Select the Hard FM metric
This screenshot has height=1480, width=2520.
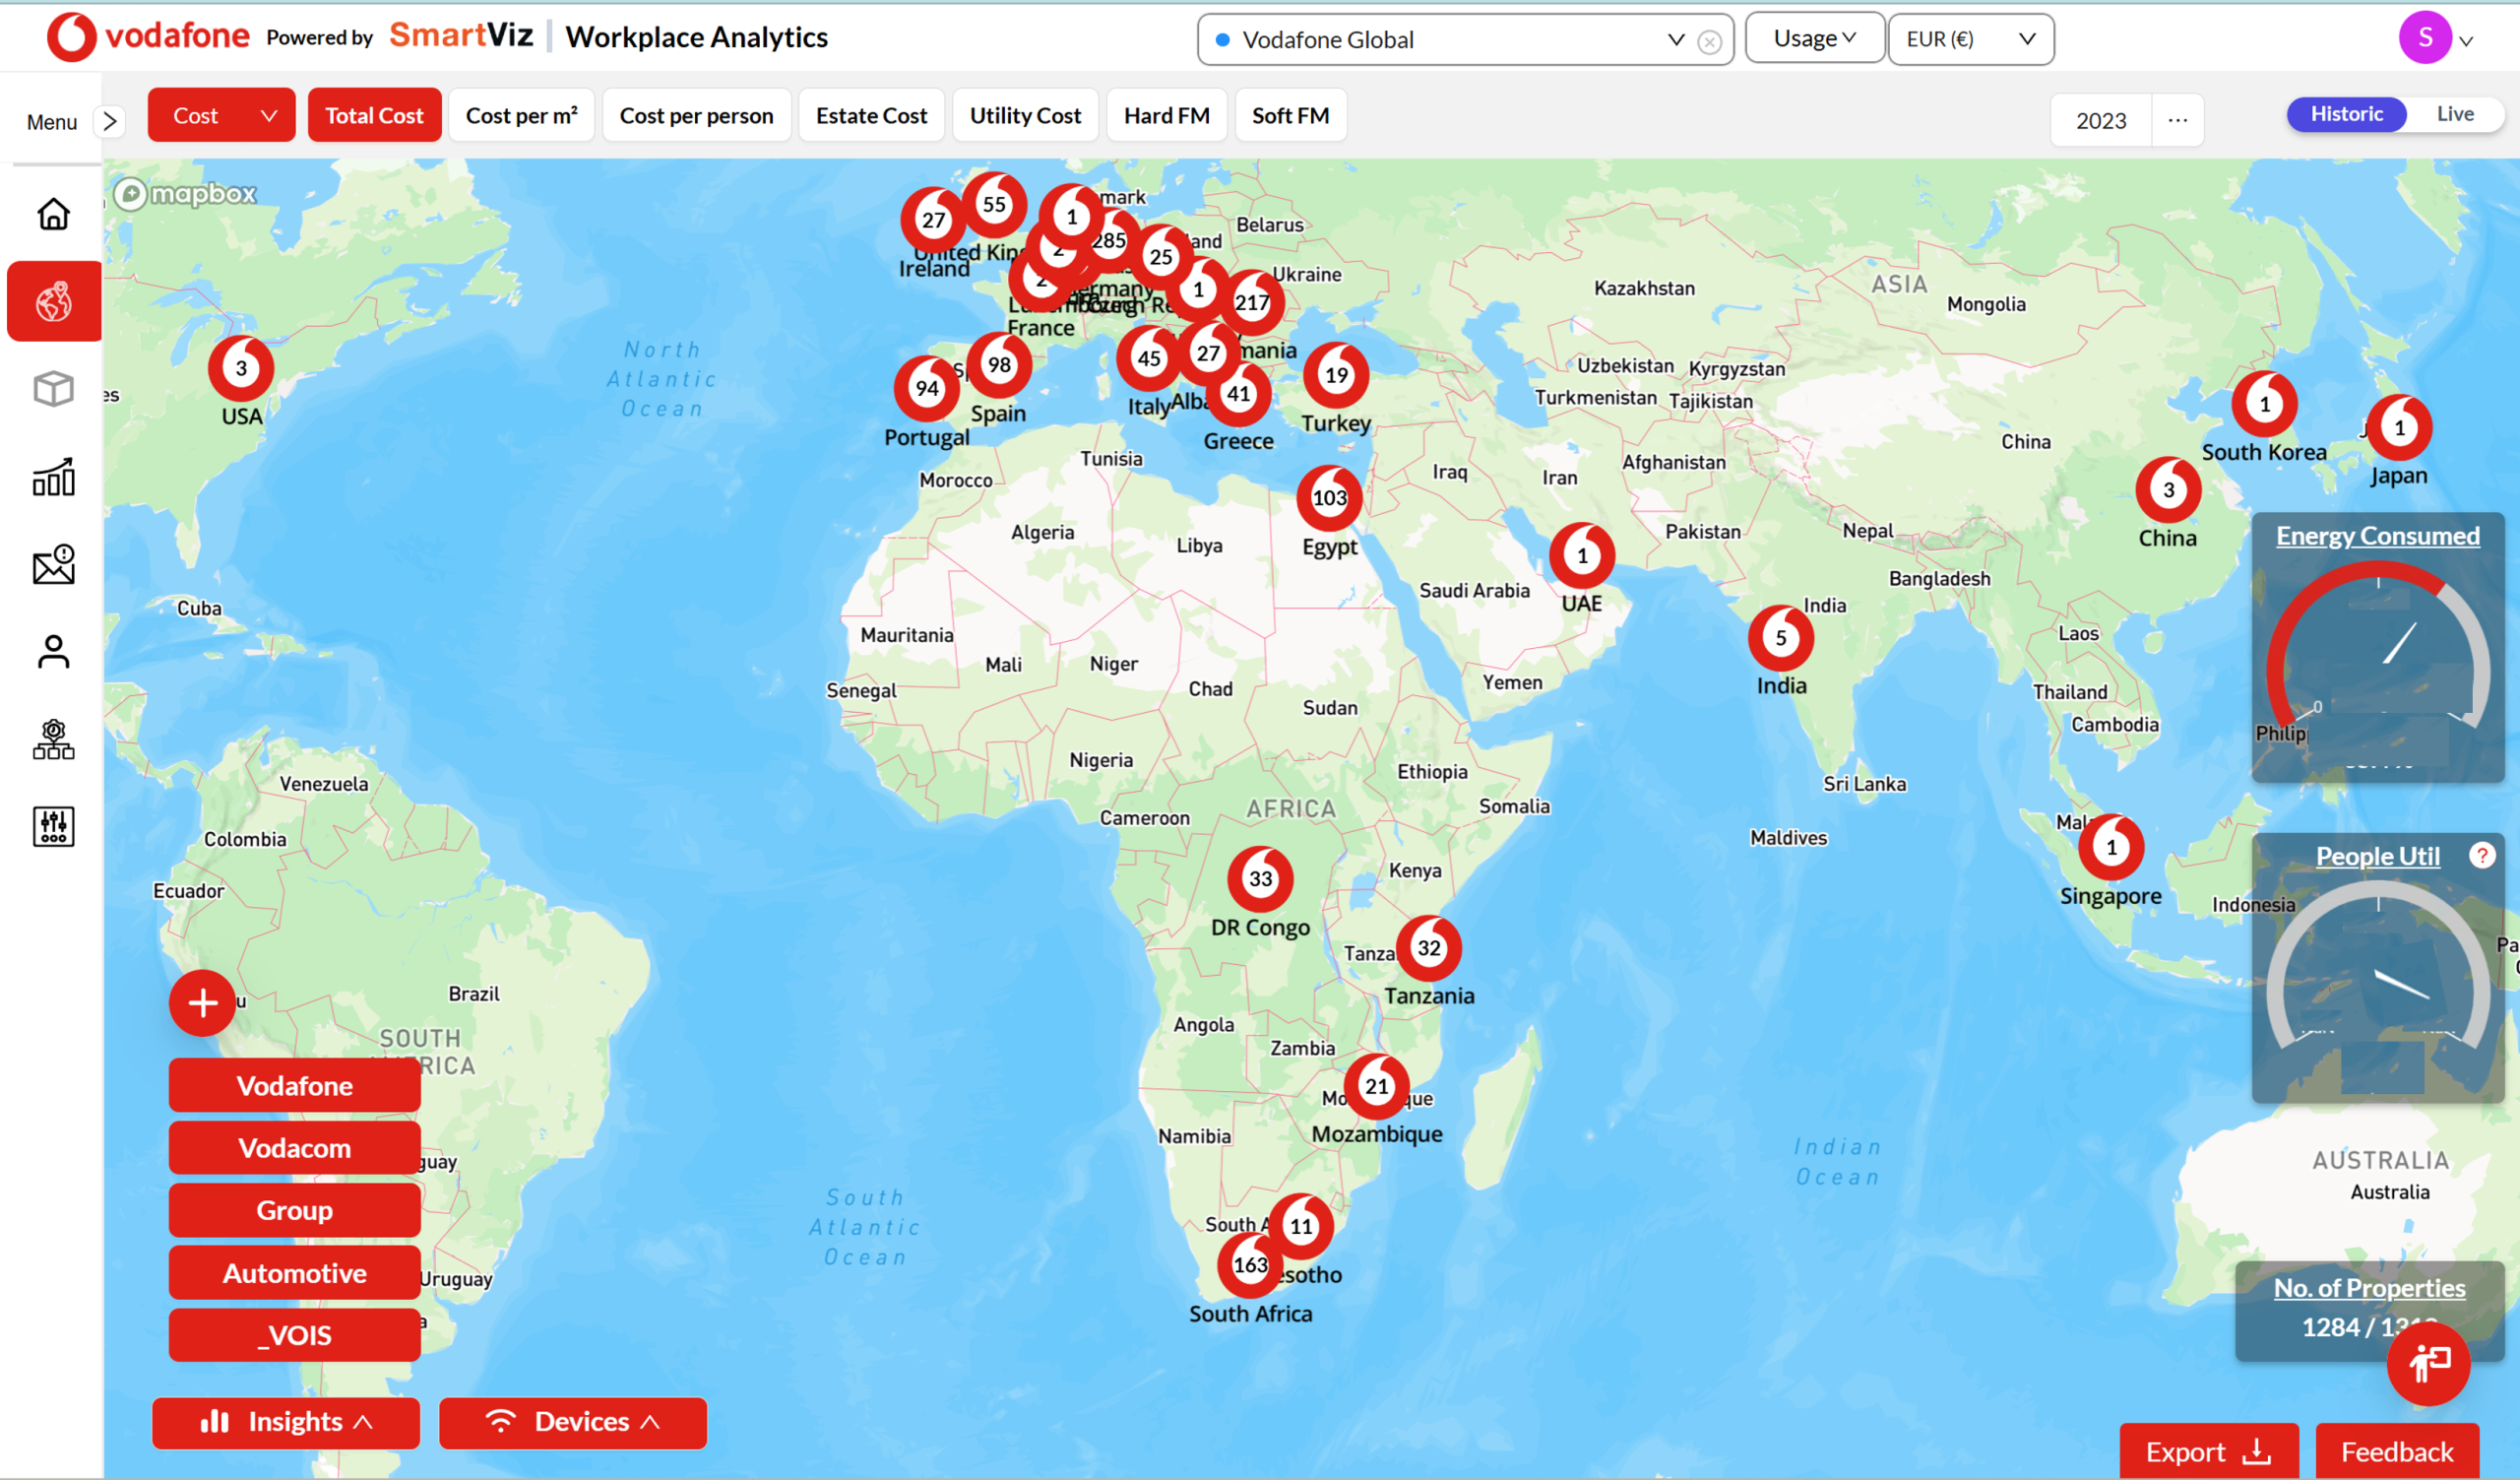[x=1166, y=115]
